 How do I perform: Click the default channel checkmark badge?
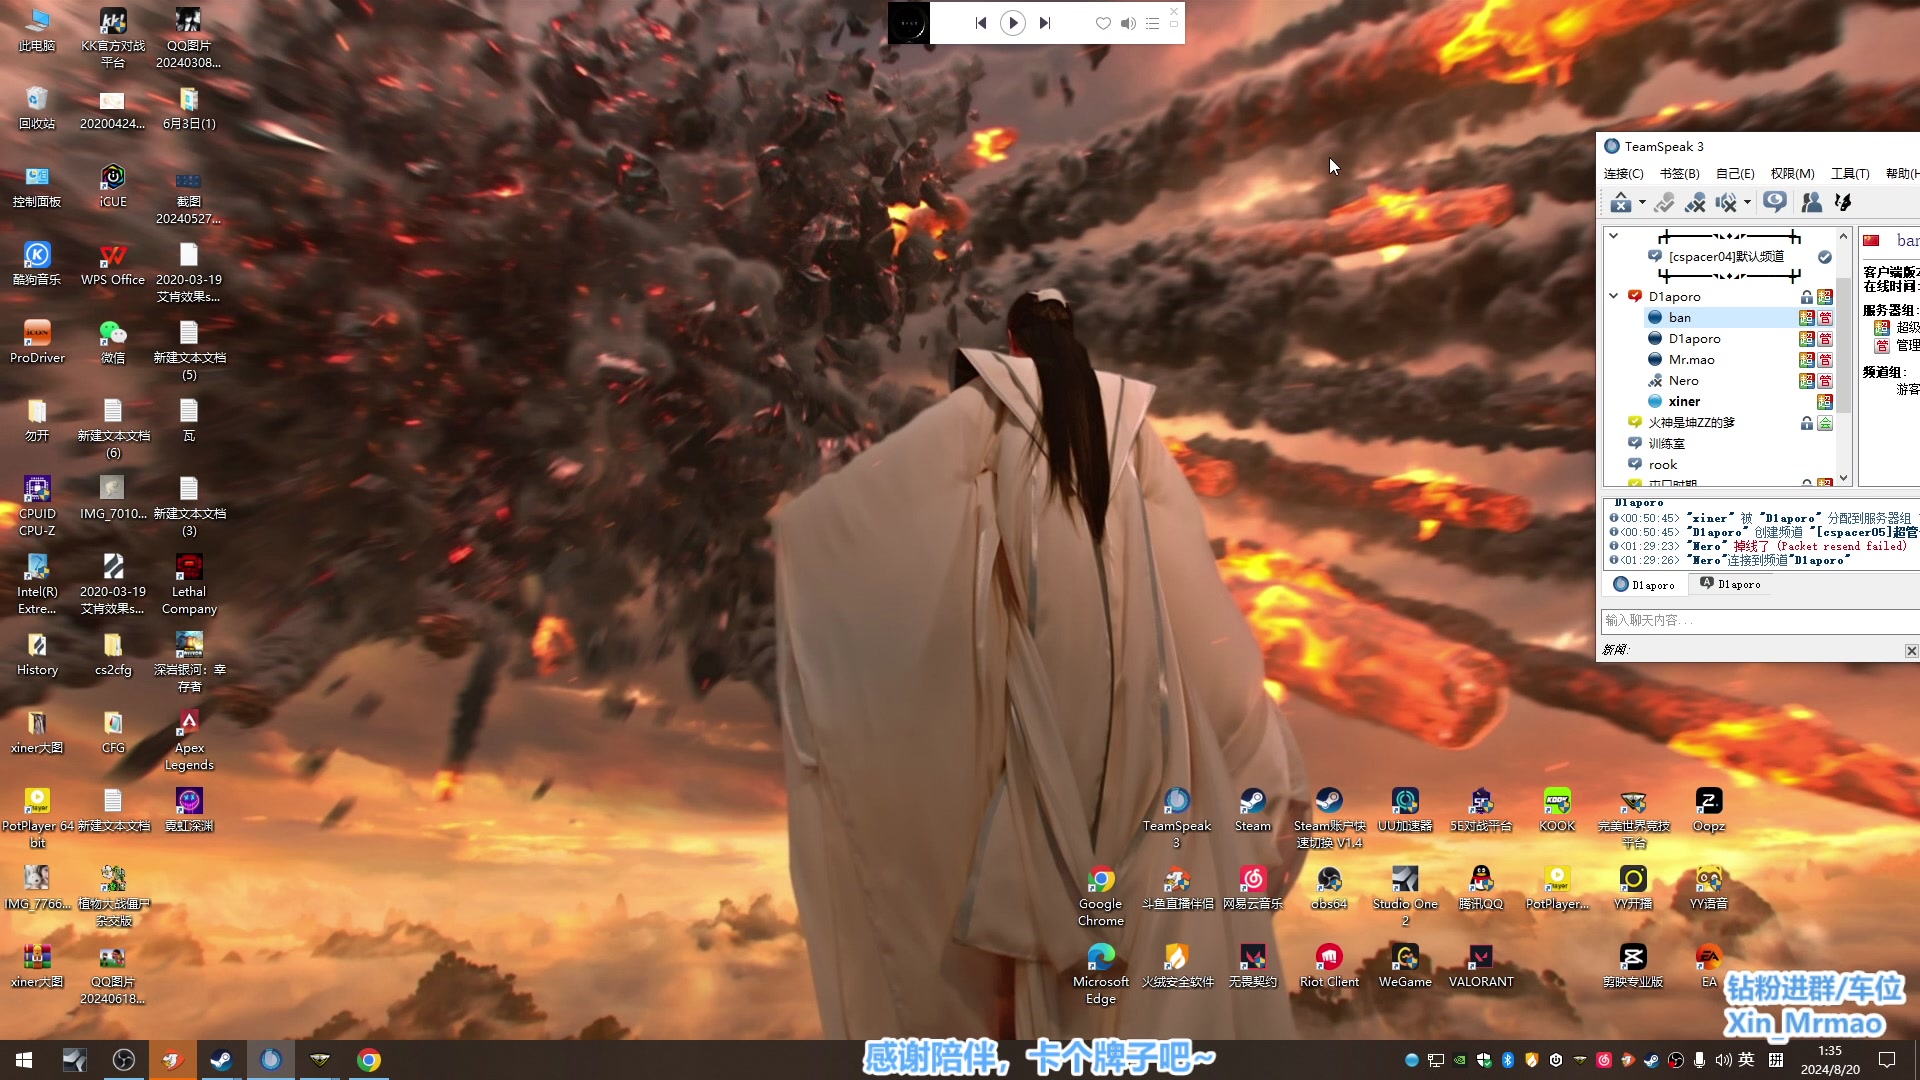pos(1825,257)
